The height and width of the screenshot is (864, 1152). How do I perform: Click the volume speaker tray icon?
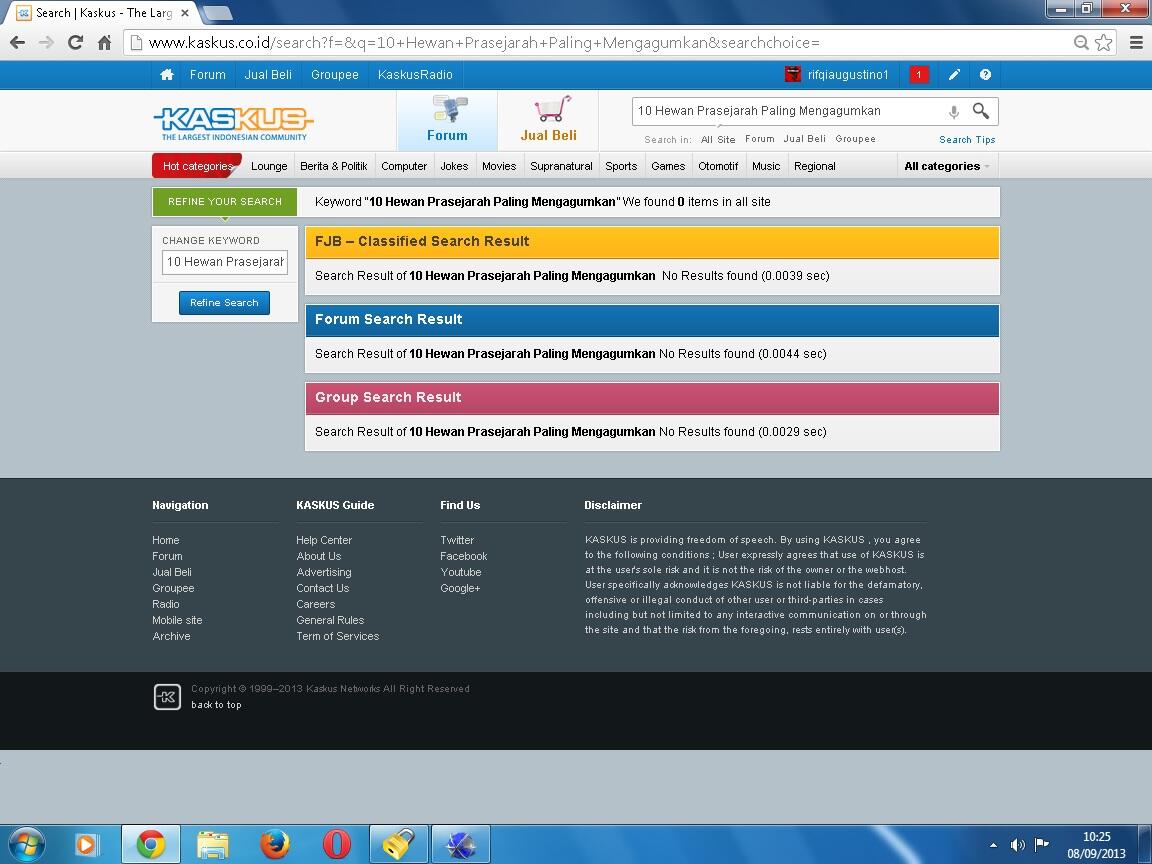pyautogui.click(x=1017, y=845)
